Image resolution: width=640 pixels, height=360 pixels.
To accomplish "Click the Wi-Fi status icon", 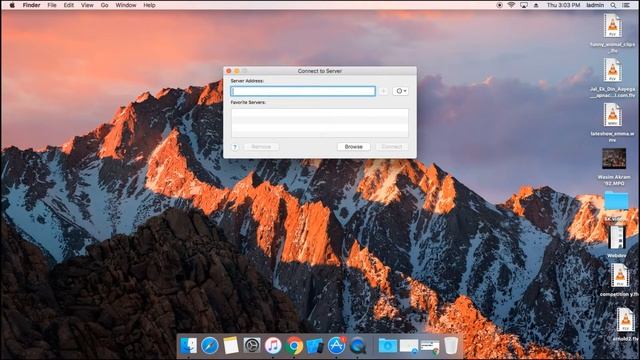I will [x=511, y=5].
